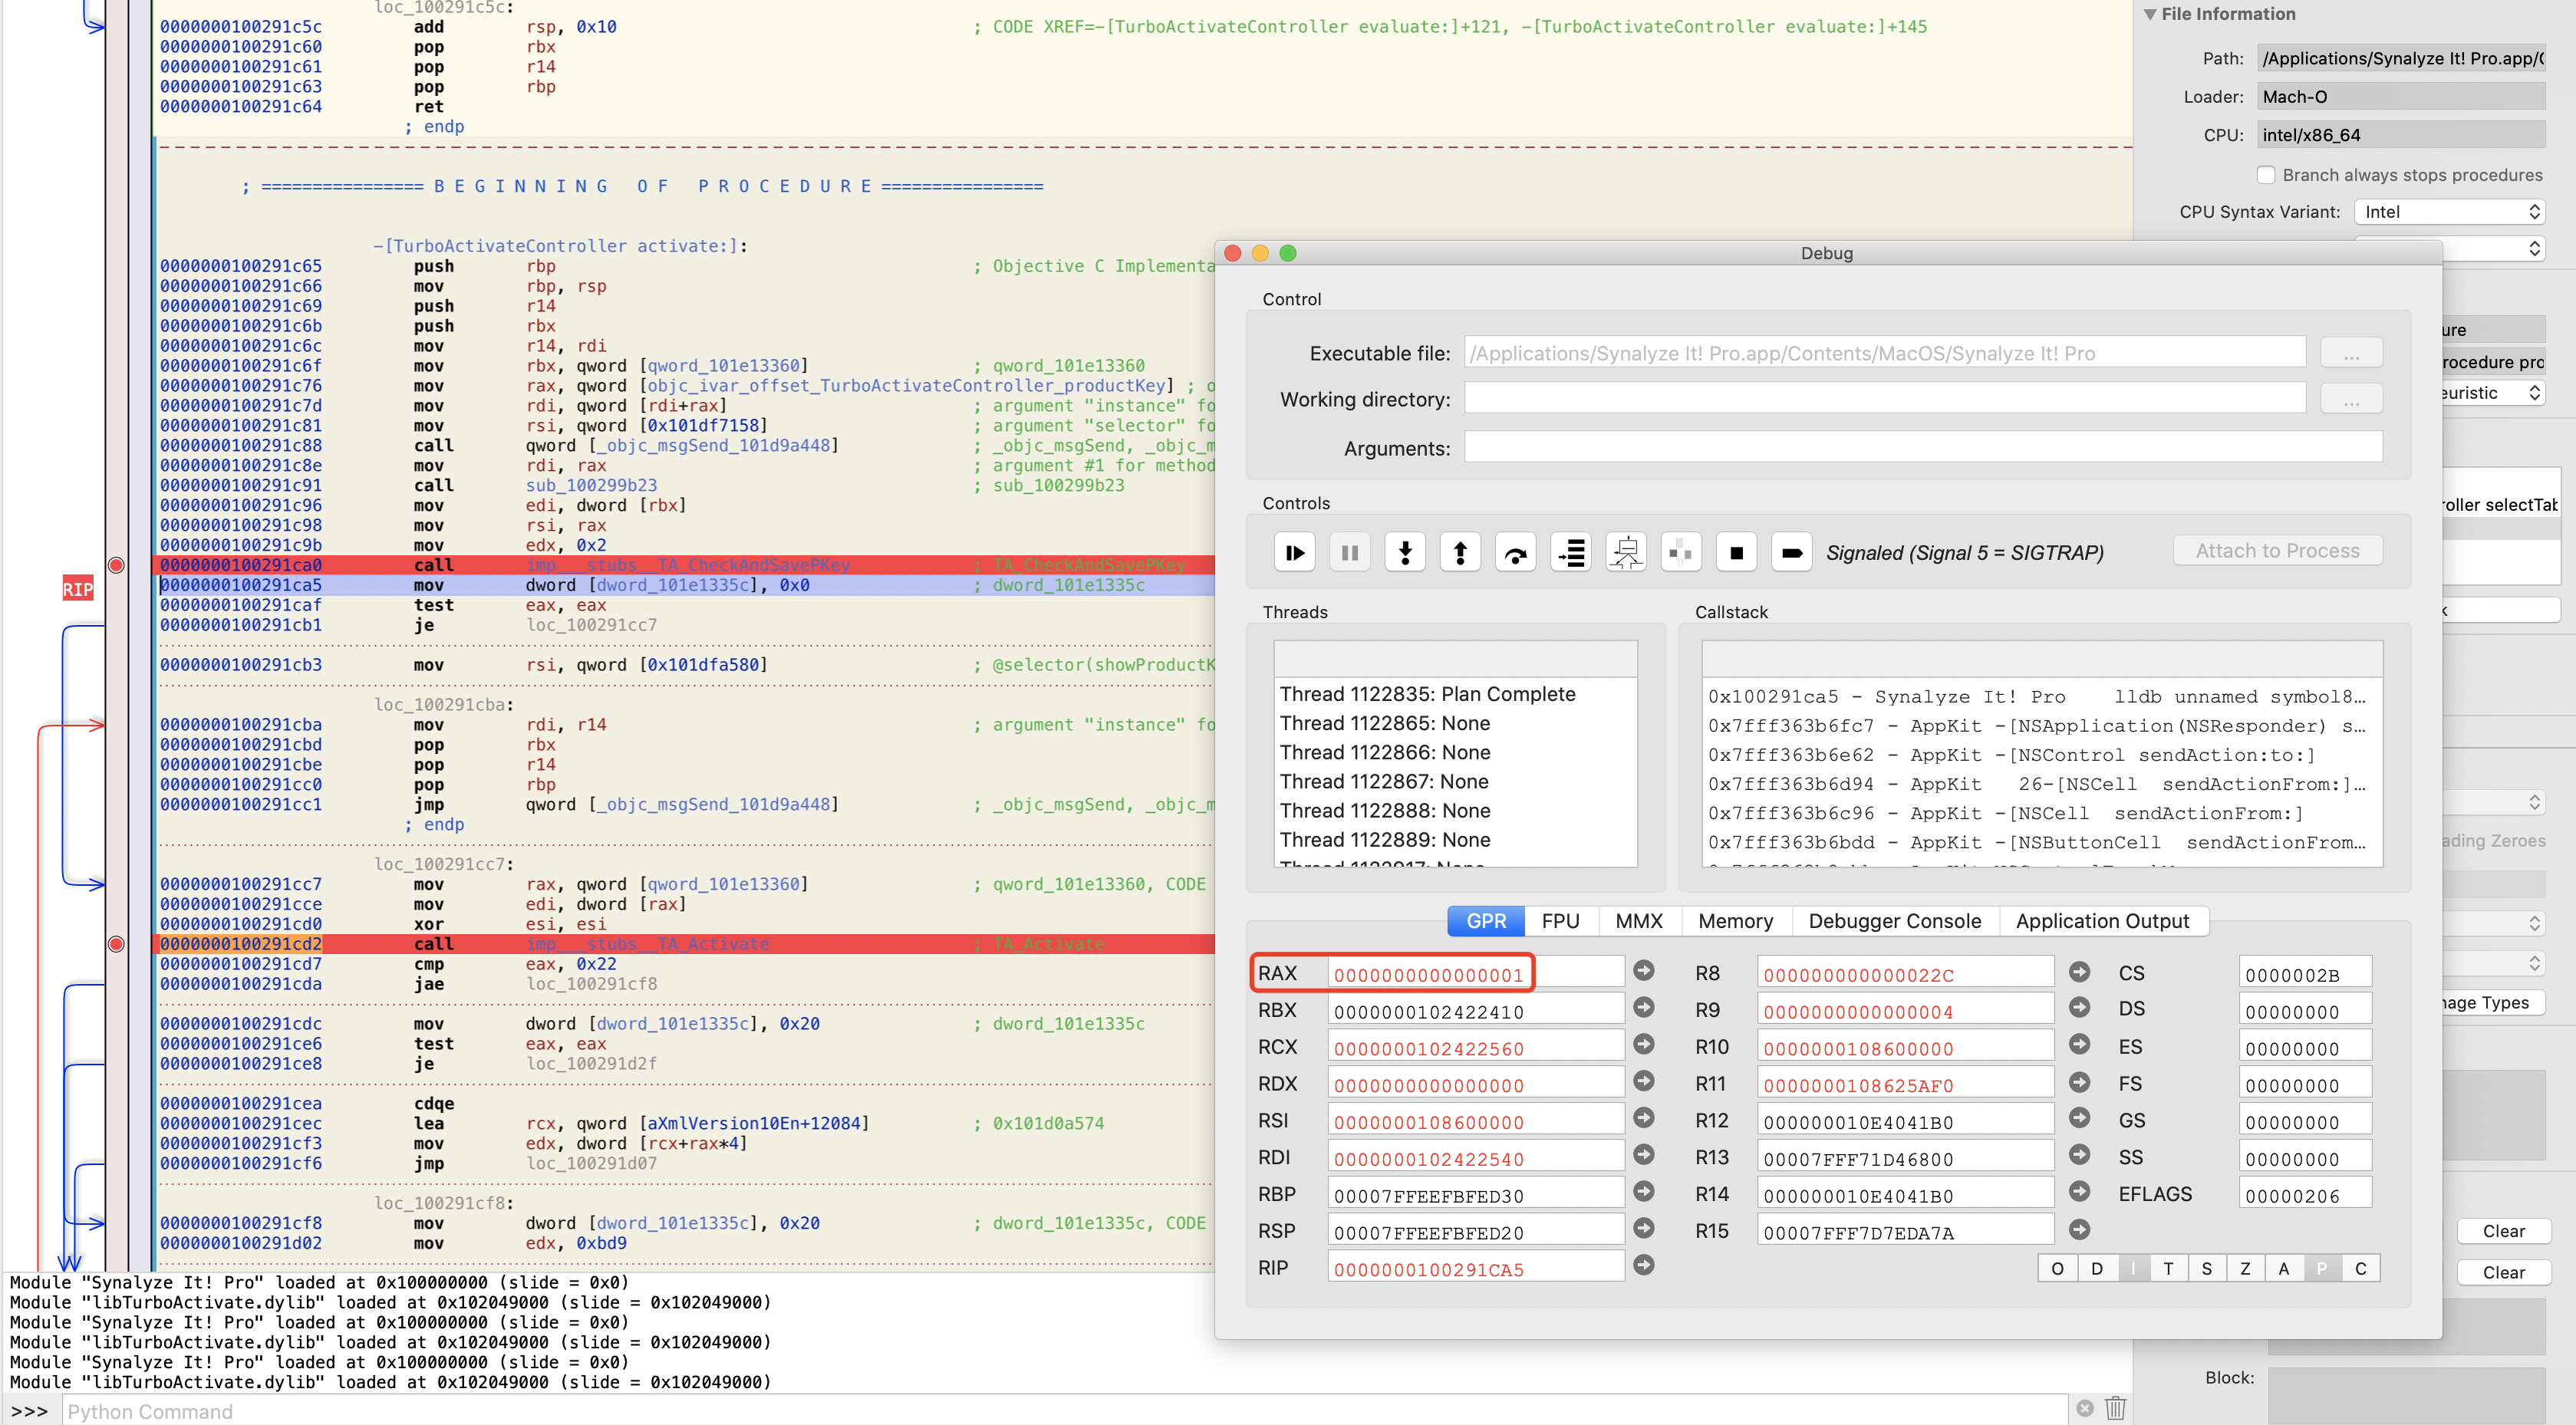This screenshot has width=2576, height=1425.
Task: Click the breakpoint tag button in Controls
Action: (1791, 552)
